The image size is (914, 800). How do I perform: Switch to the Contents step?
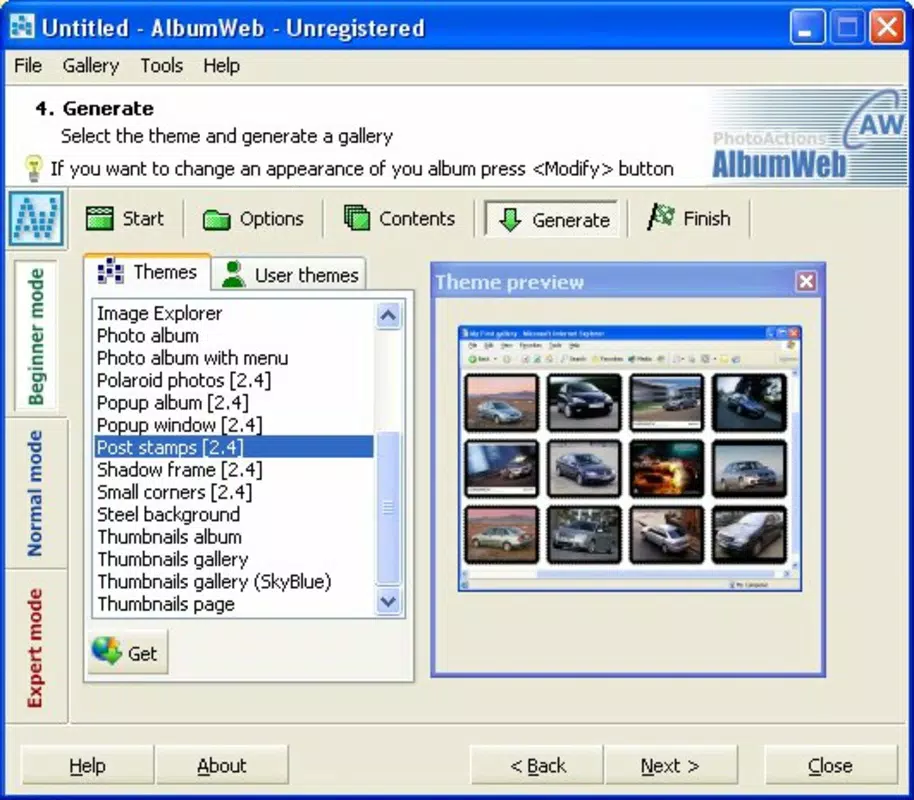coord(399,219)
